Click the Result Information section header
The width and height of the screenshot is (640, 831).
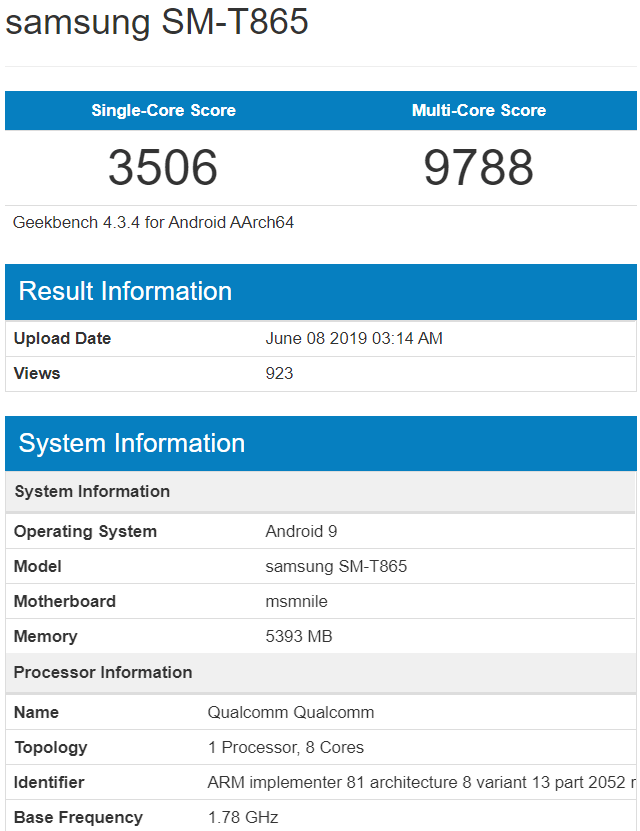(321, 291)
